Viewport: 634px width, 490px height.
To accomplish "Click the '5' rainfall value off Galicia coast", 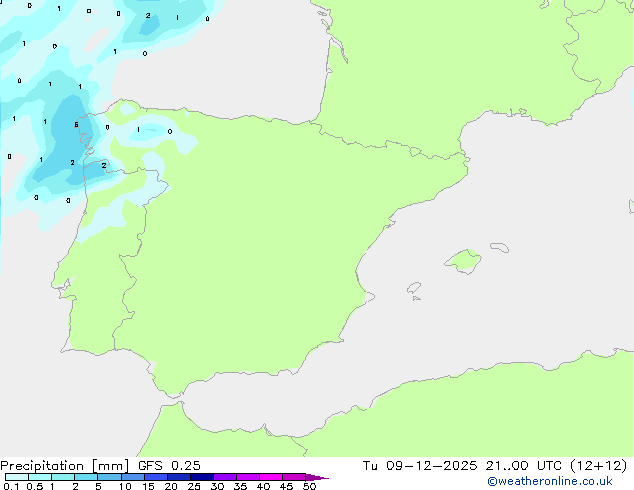I will click(76, 125).
